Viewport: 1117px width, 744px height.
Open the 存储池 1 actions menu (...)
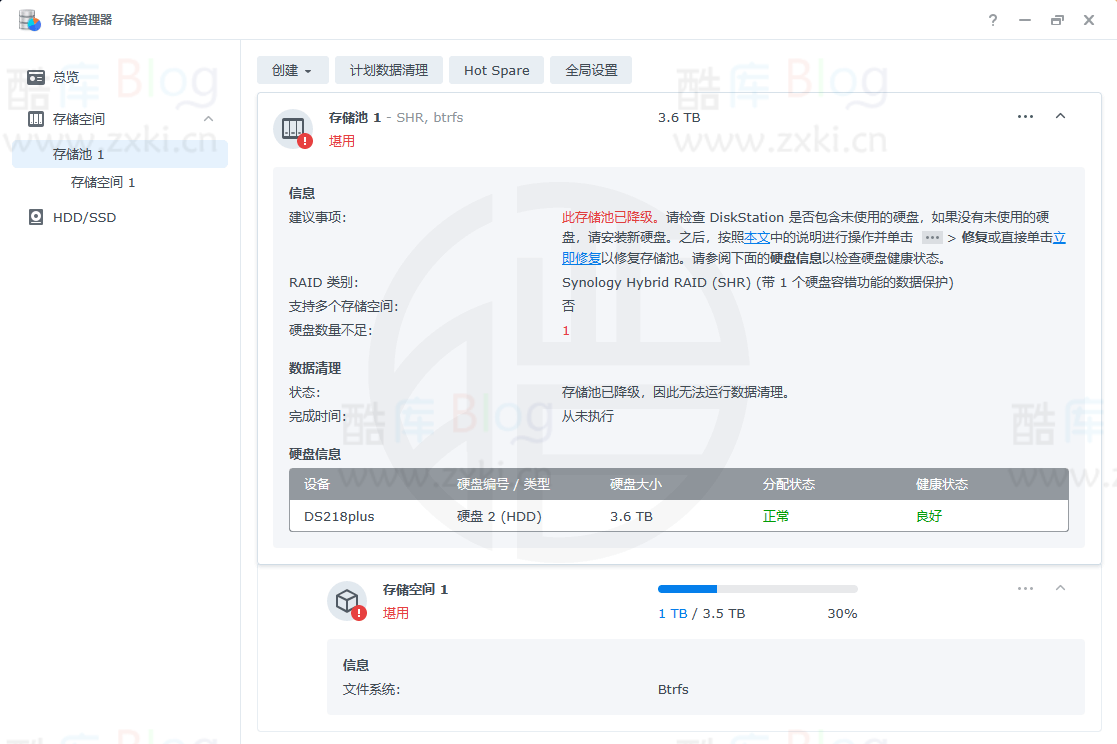click(x=1025, y=117)
